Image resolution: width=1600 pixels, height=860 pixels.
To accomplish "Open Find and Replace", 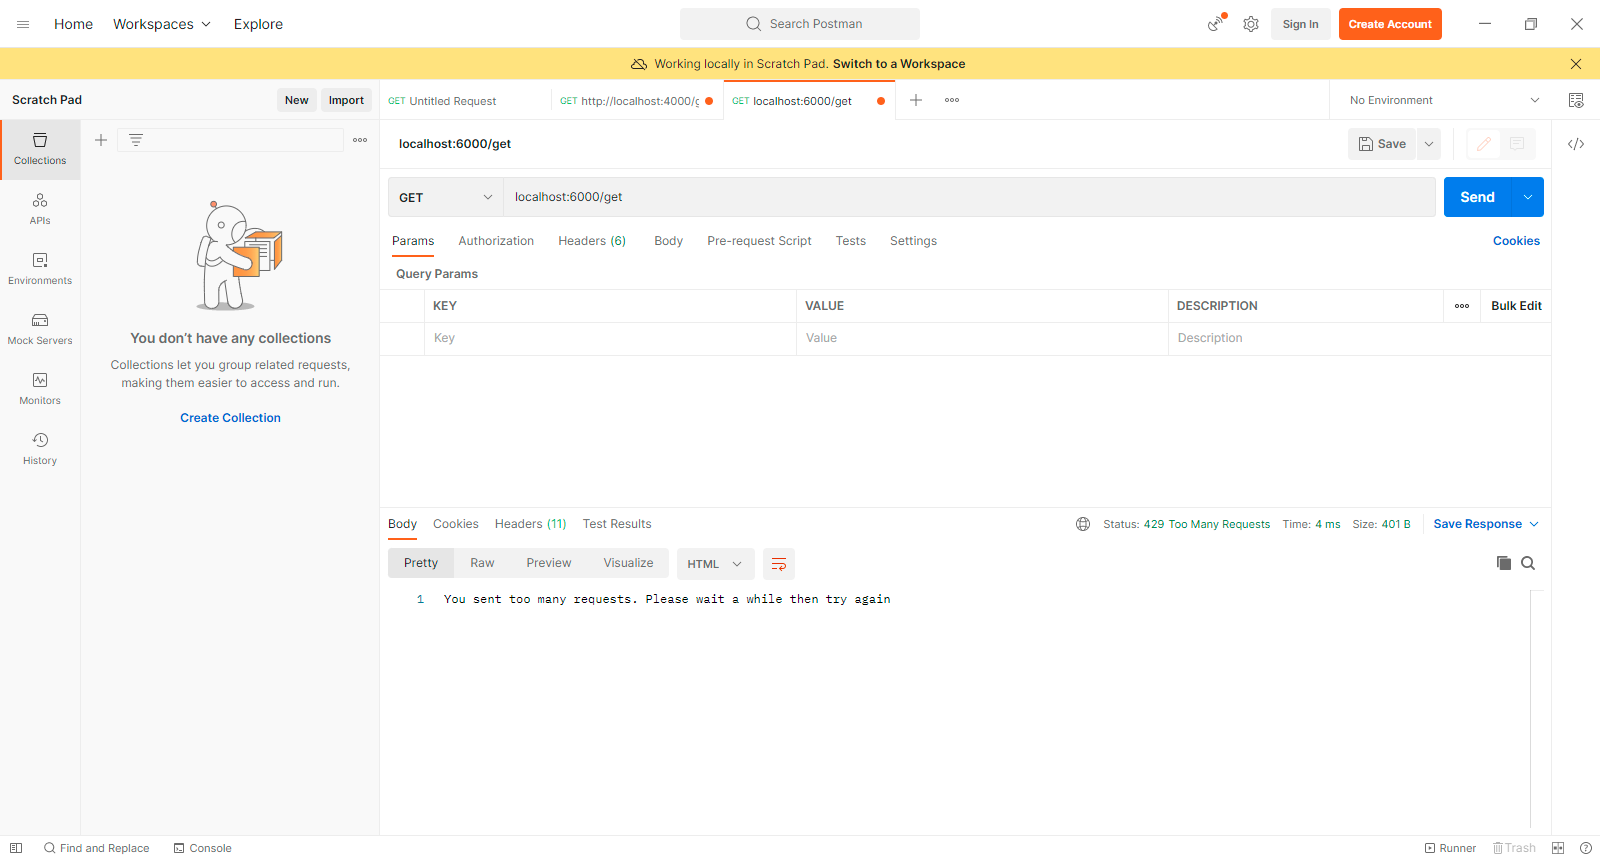I will (96, 848).
